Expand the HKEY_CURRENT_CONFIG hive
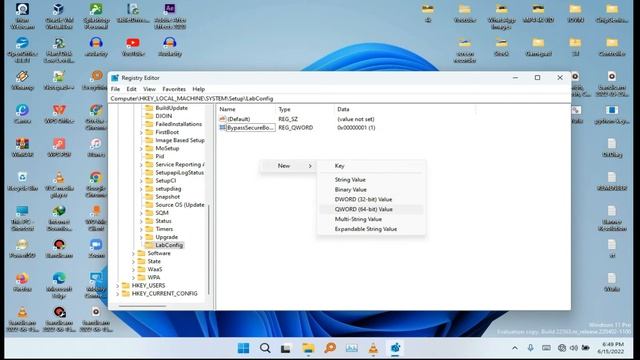 (118, 294)
